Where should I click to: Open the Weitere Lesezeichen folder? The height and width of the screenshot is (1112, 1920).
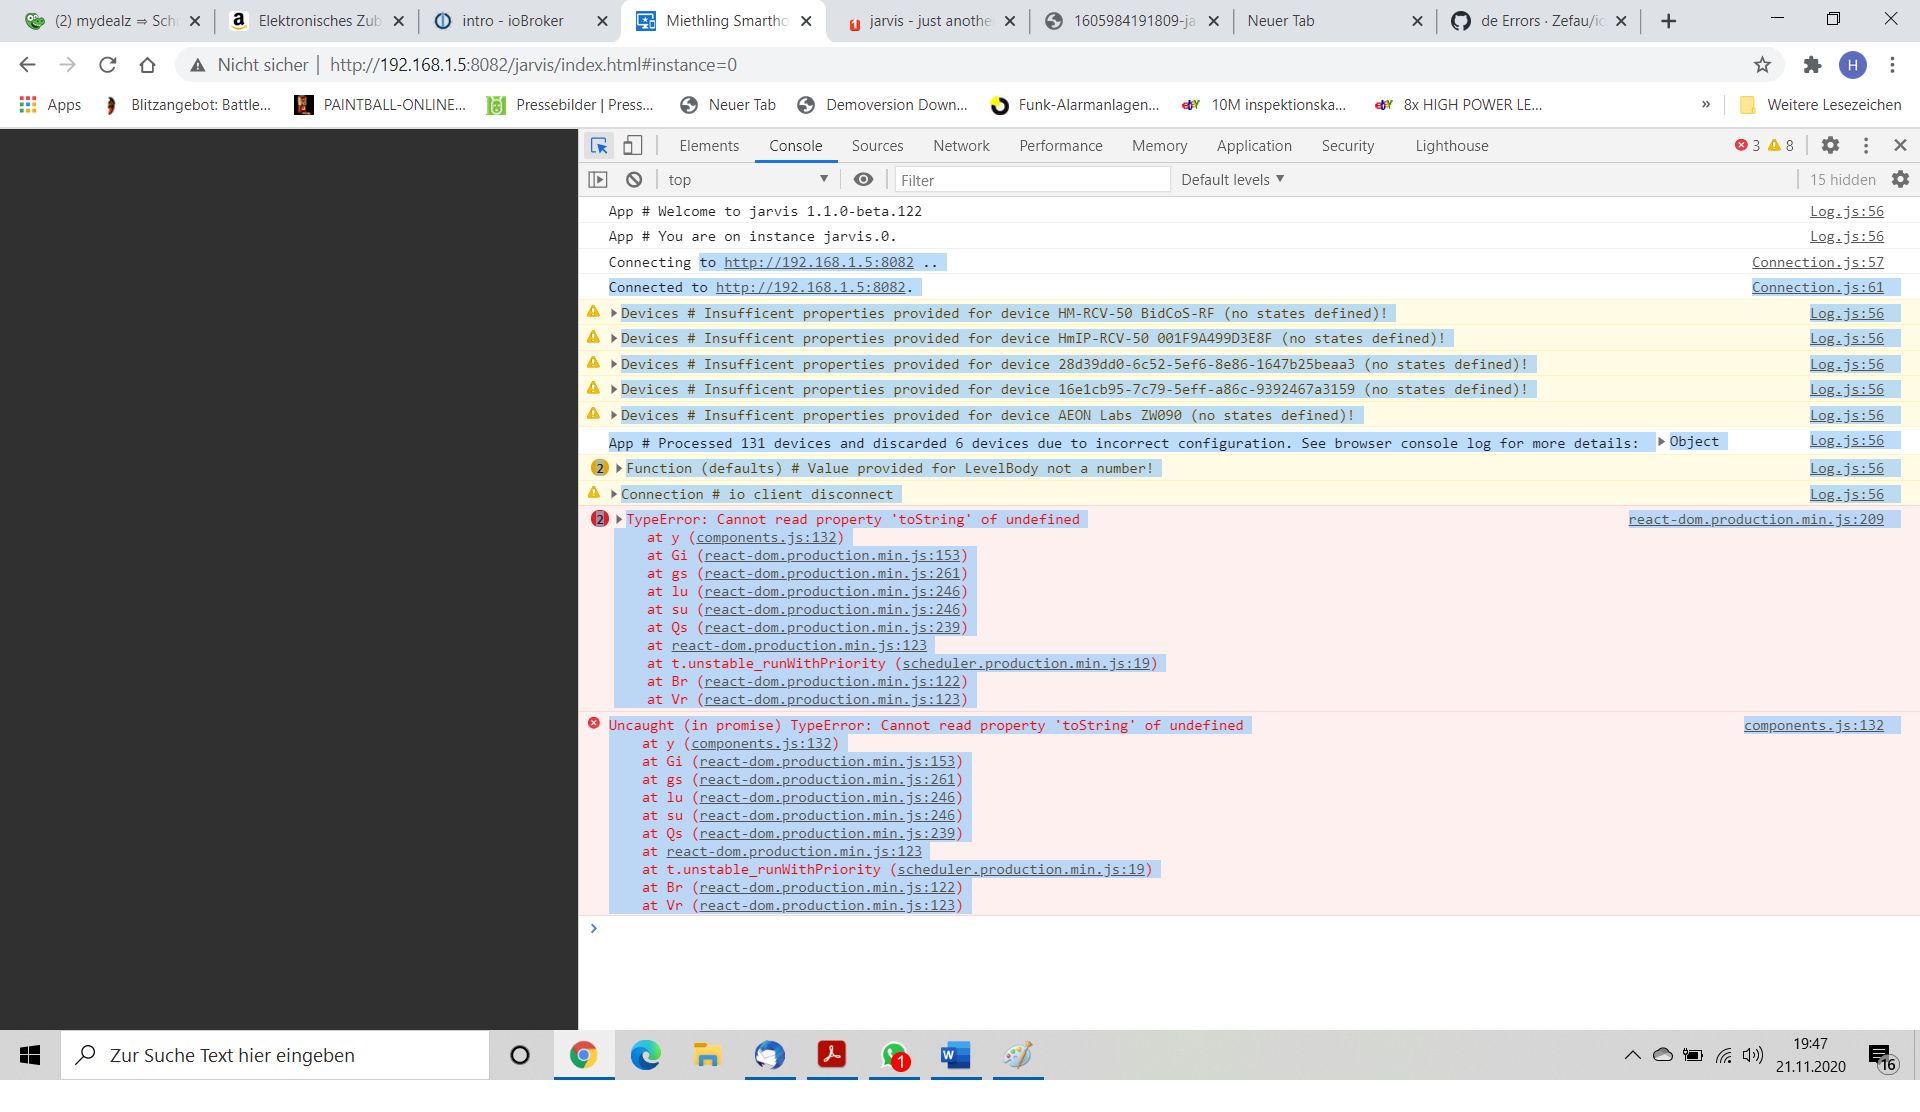pos(1820,105)
